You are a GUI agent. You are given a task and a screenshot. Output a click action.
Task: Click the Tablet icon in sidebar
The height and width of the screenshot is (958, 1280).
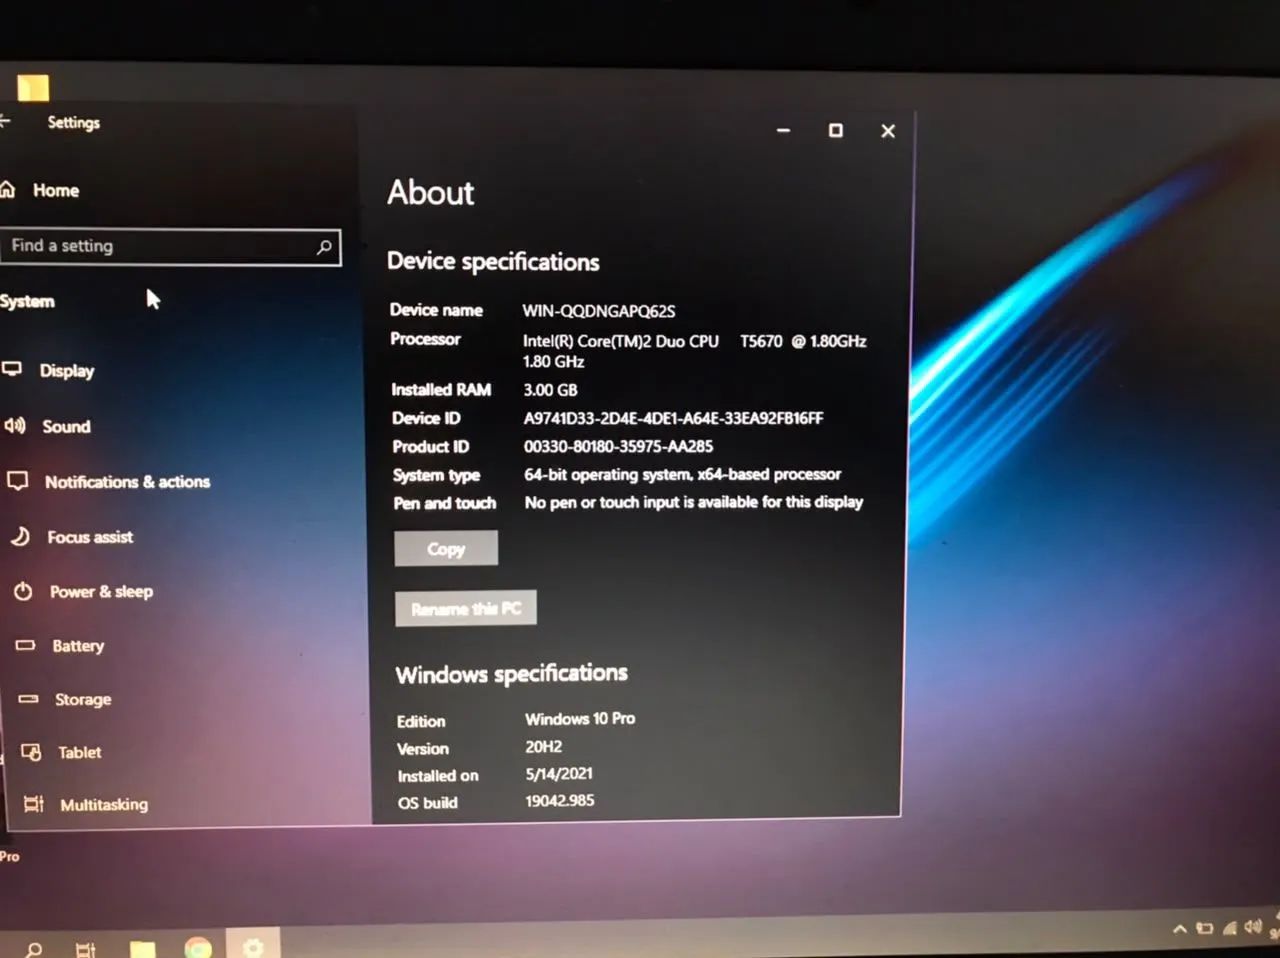tap(31, 752)
